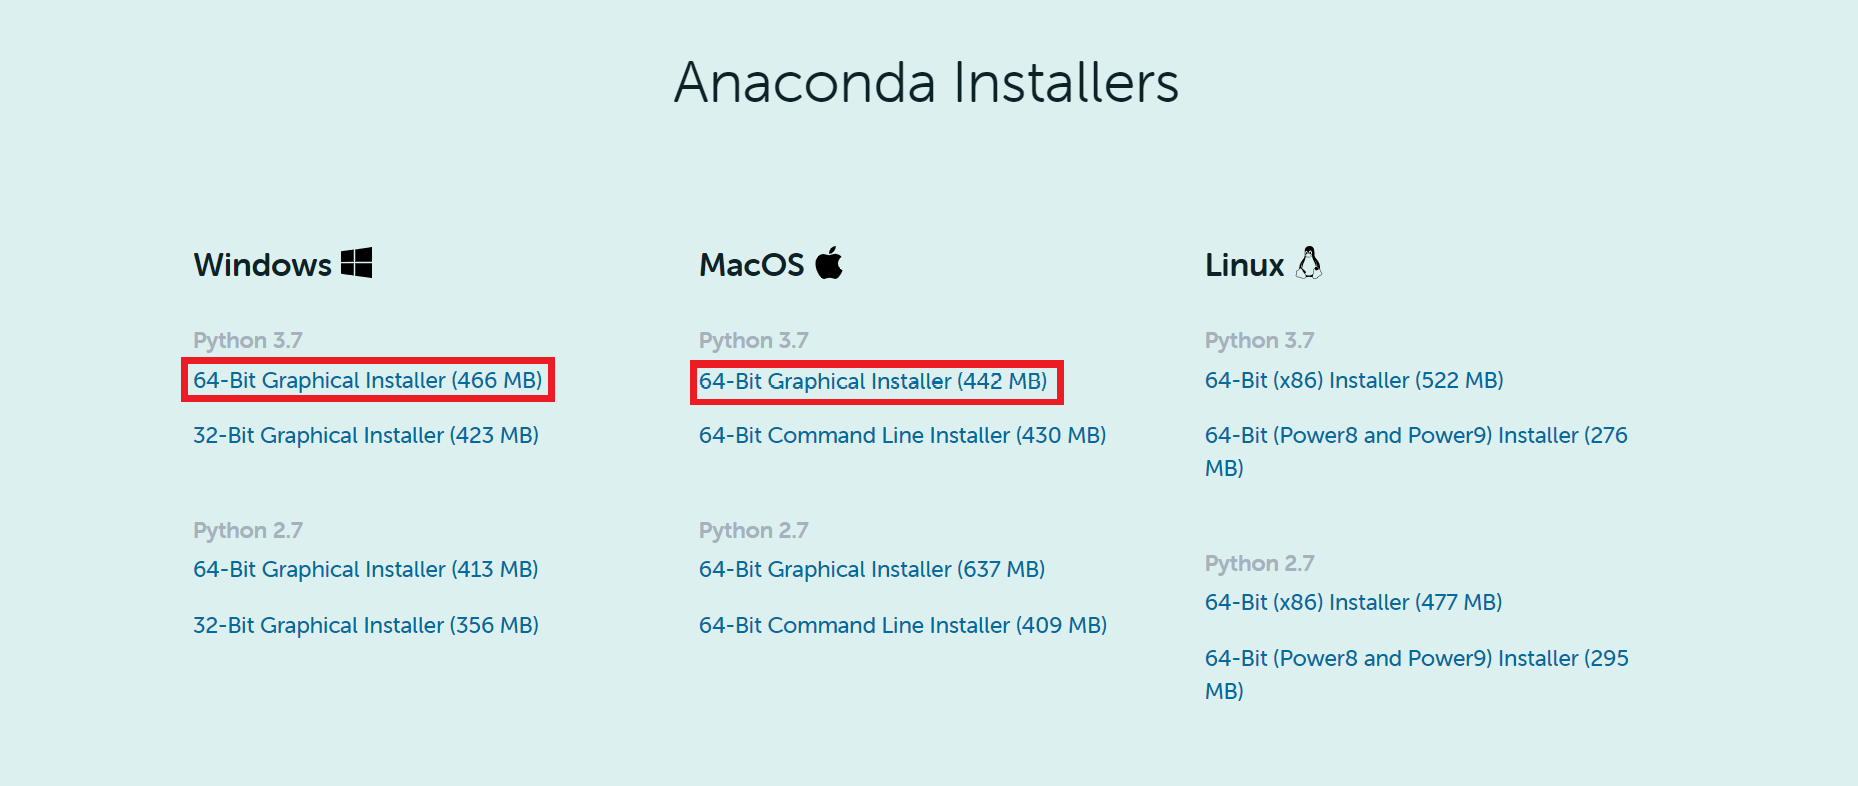Click the Apple logo next to MacOS
Viewport: 1858px width, 786px height.
point(830,263)
